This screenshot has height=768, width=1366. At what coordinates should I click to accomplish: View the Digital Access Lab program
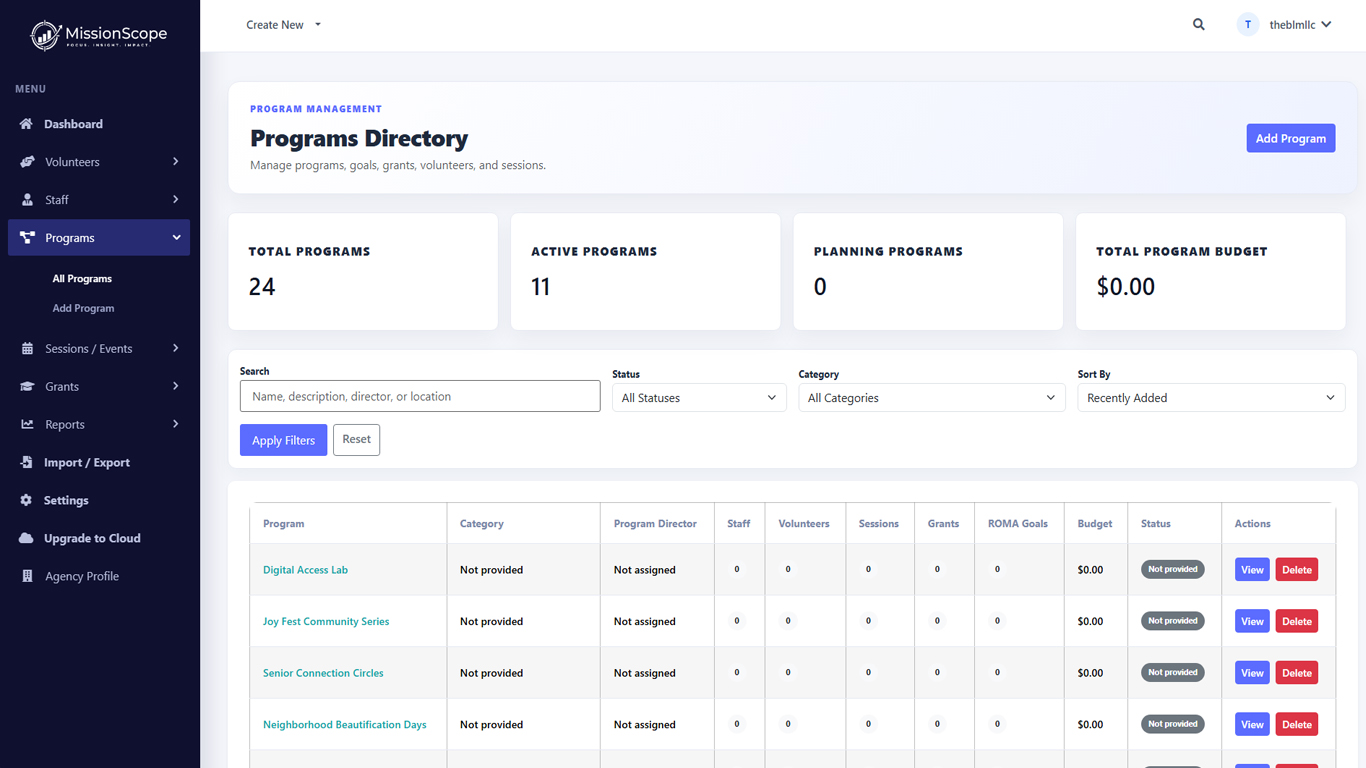coord(1252,570)
